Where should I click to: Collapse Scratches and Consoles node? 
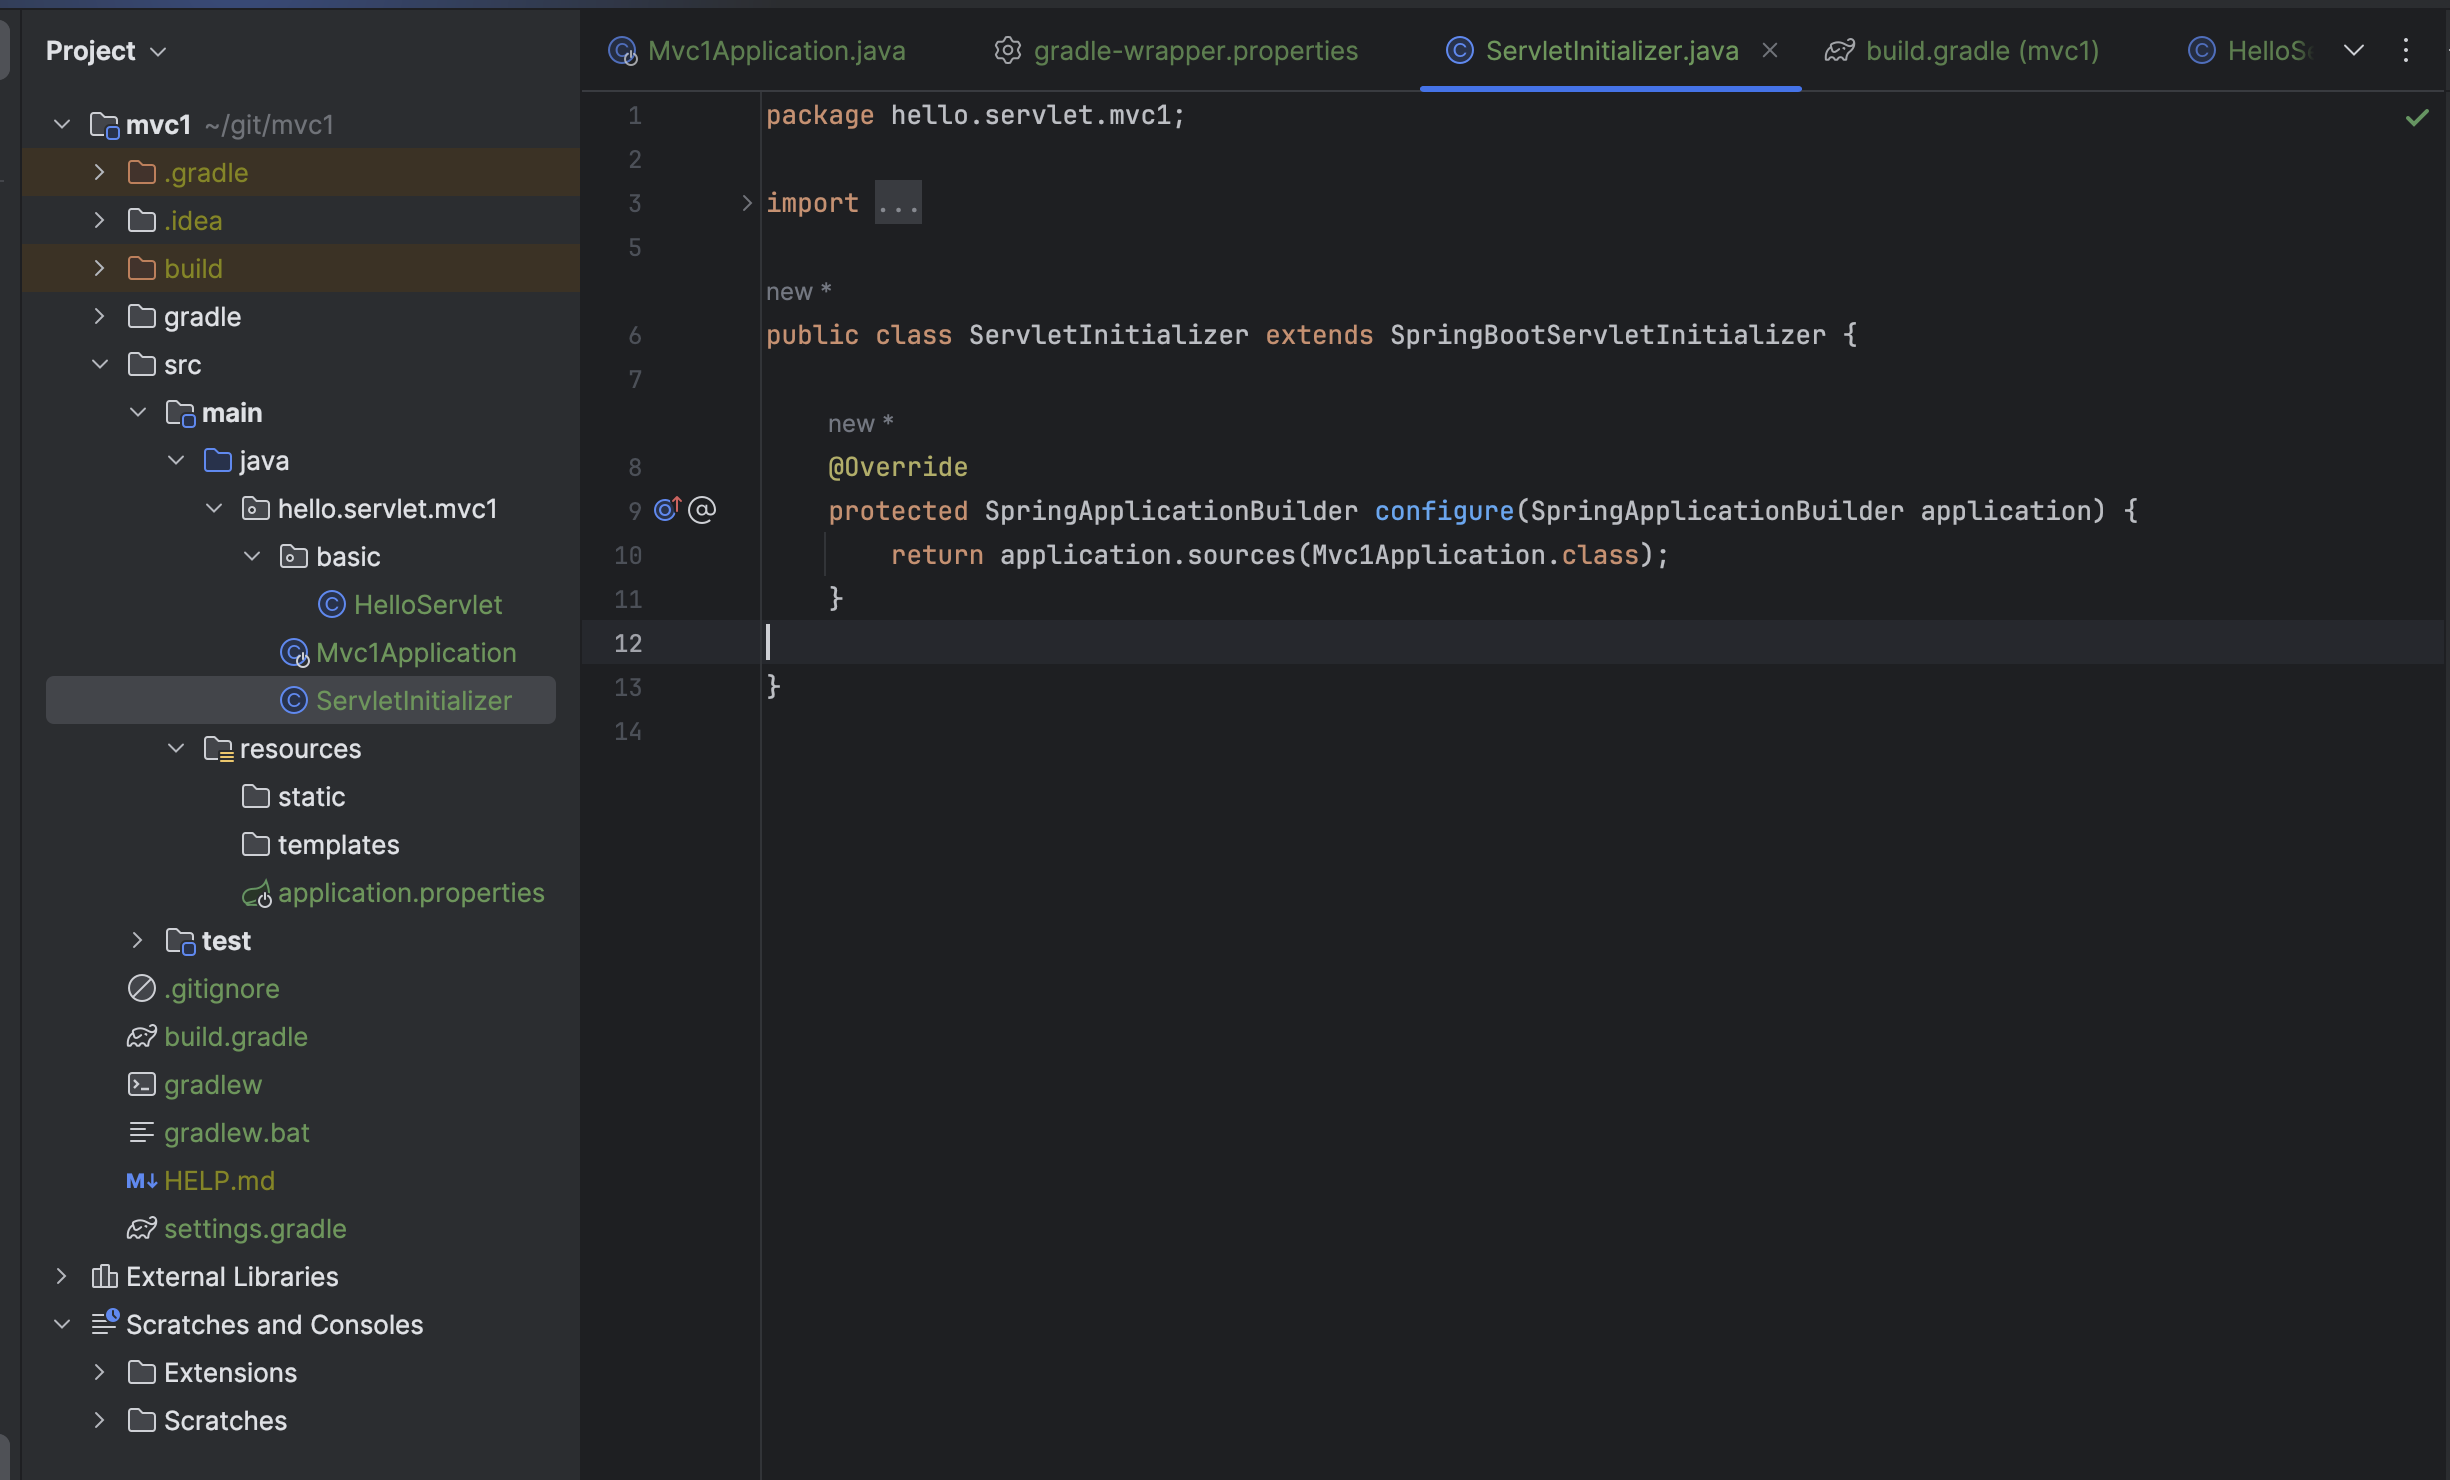click(62, 1325)
